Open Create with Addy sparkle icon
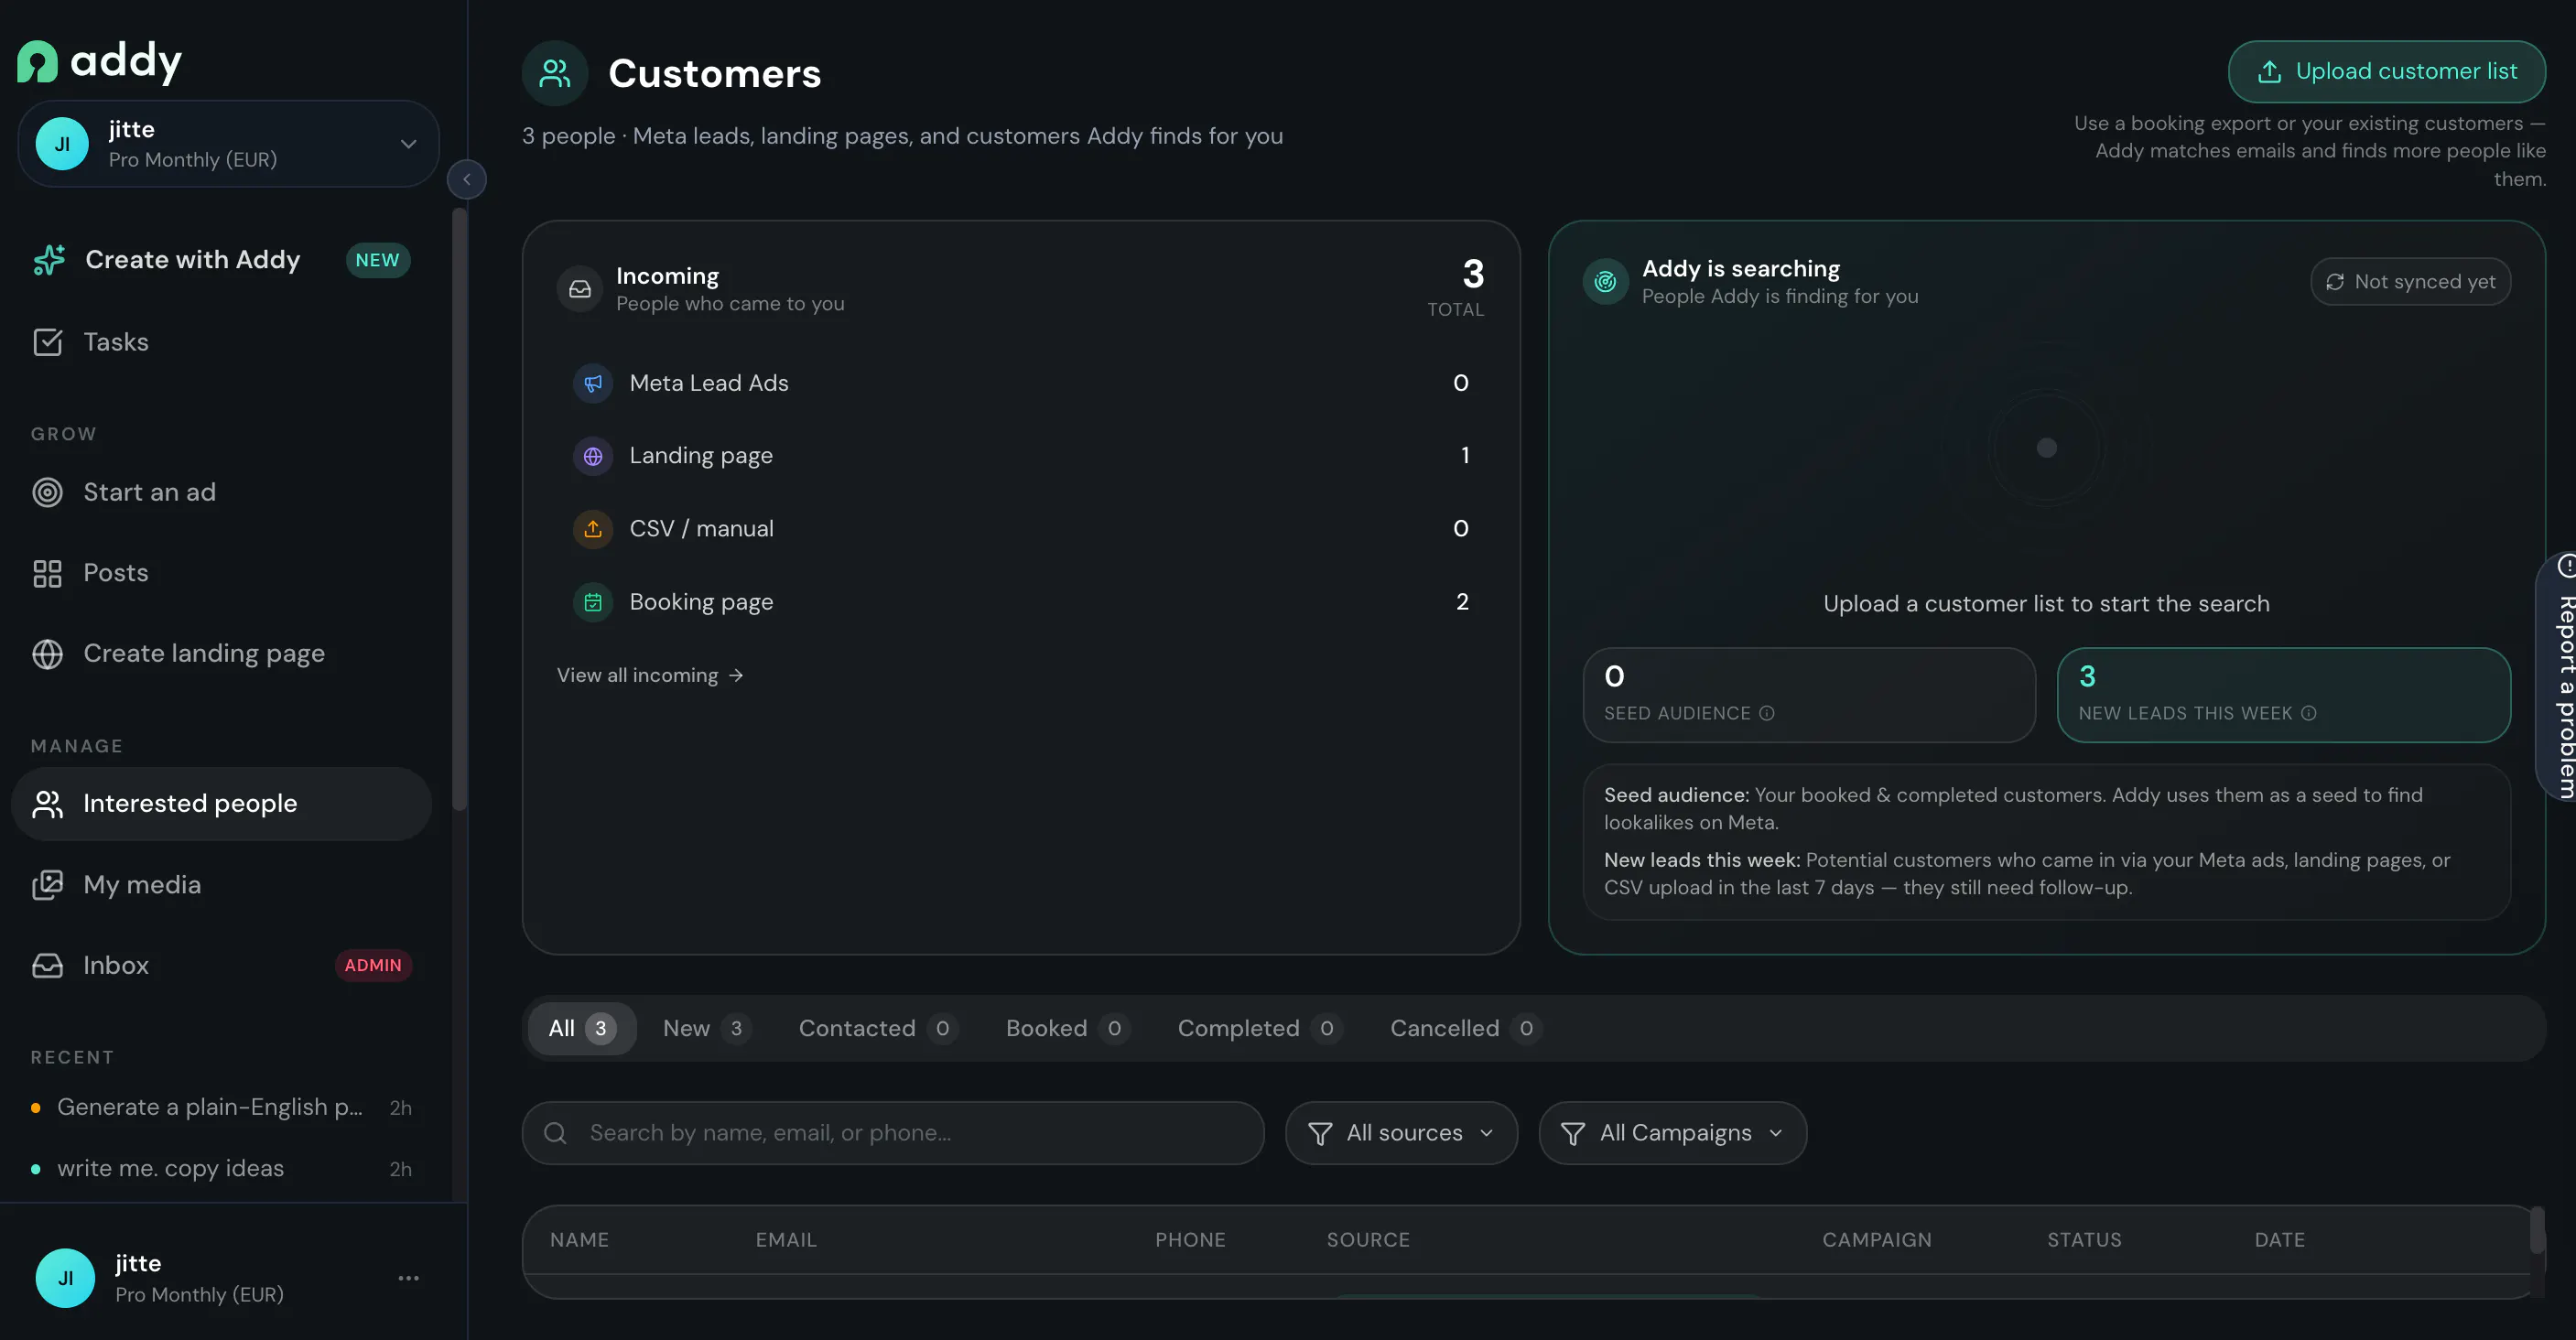Screen dimensions: 2576x1340 (49, 260)
